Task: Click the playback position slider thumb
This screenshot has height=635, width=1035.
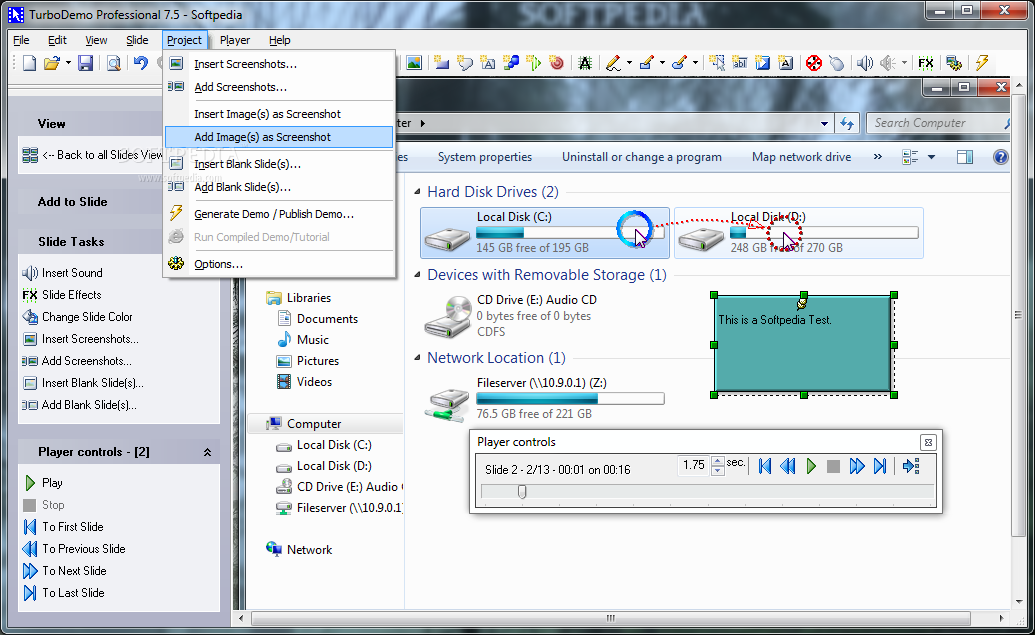Action: [522, 492]
